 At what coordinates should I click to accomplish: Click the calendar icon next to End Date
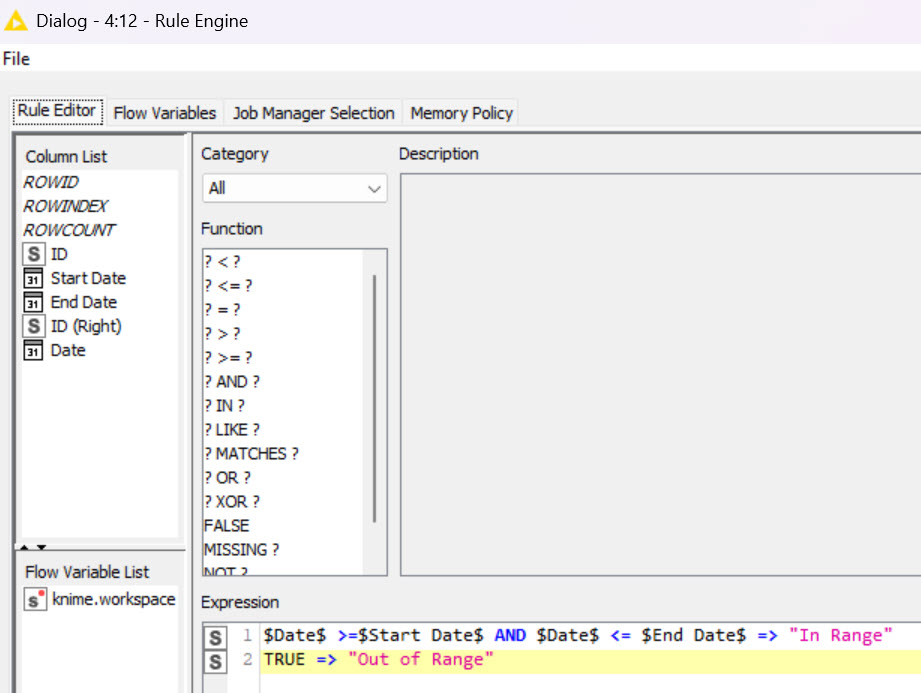pos(34,302)
